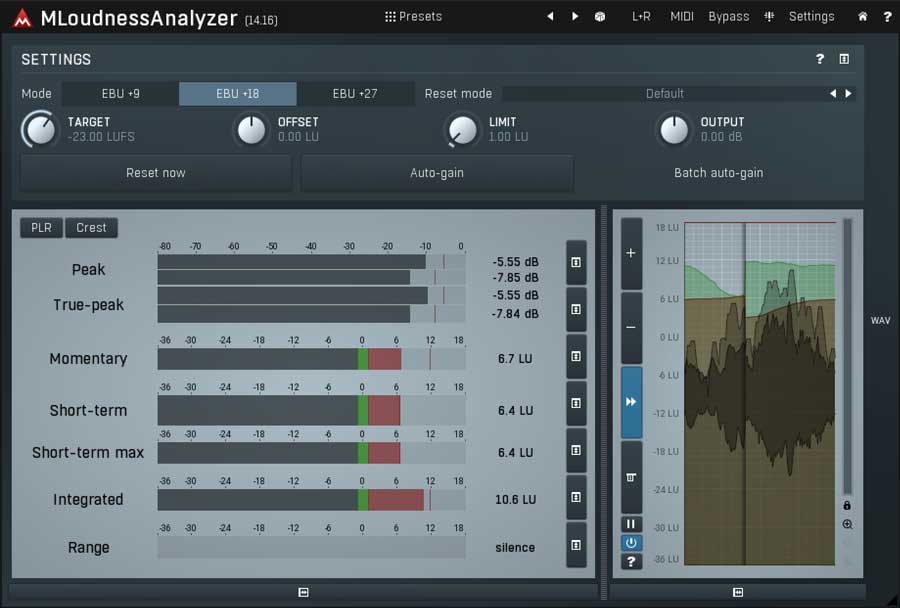Open the Range meter options icon

pos(576,545)
